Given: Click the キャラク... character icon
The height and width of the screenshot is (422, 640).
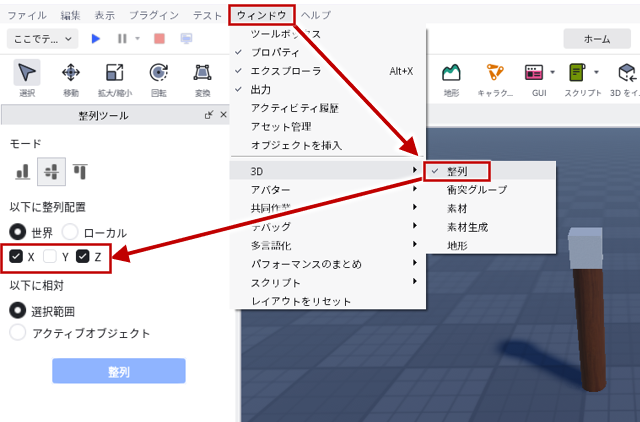Looking at the screenshot, I should click(495, 73).
